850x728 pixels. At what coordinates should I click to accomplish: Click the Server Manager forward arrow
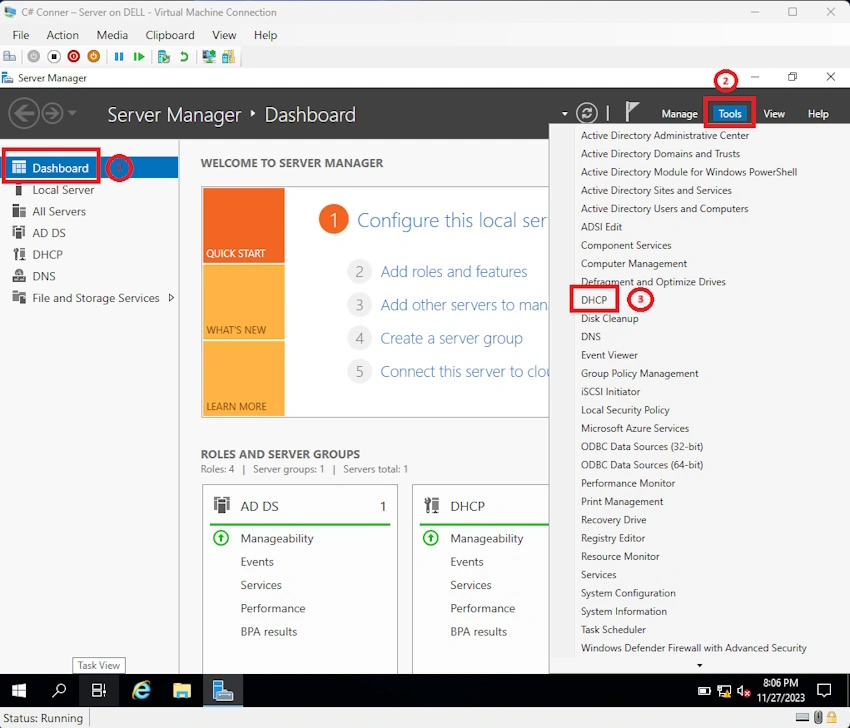click(x=52, y=113)
